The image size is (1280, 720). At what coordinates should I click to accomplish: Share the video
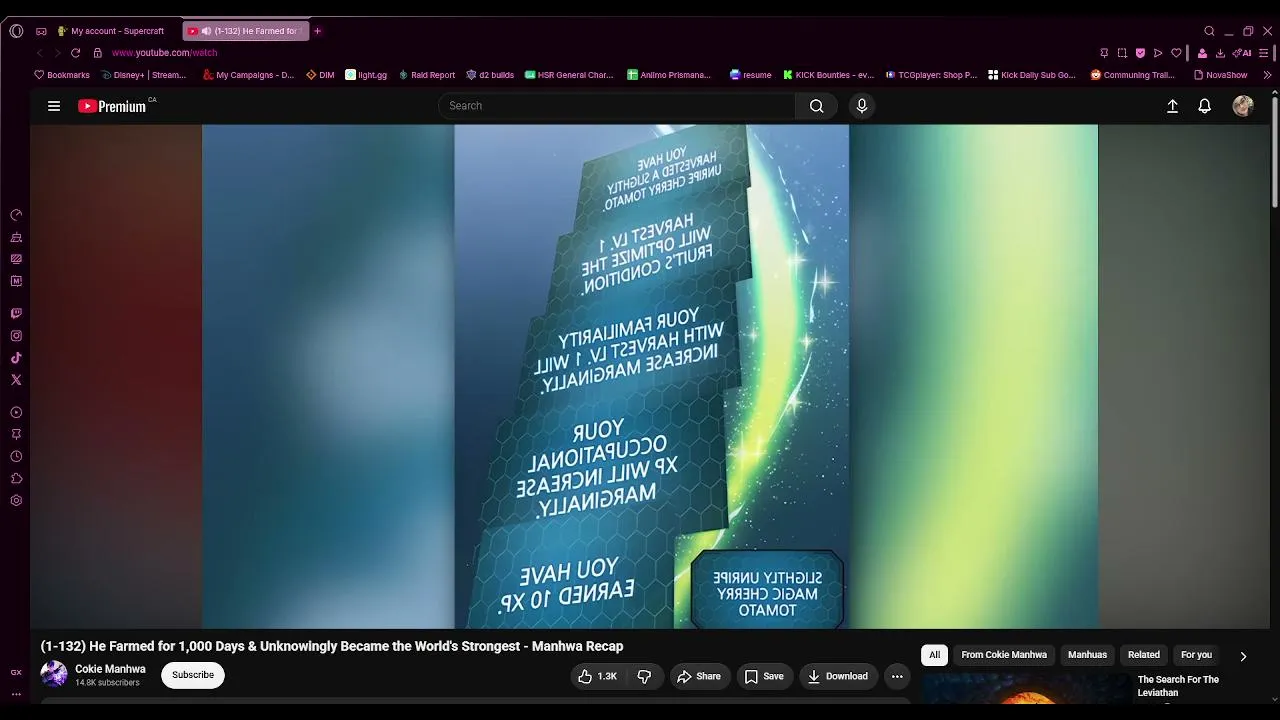pos(698,676)
